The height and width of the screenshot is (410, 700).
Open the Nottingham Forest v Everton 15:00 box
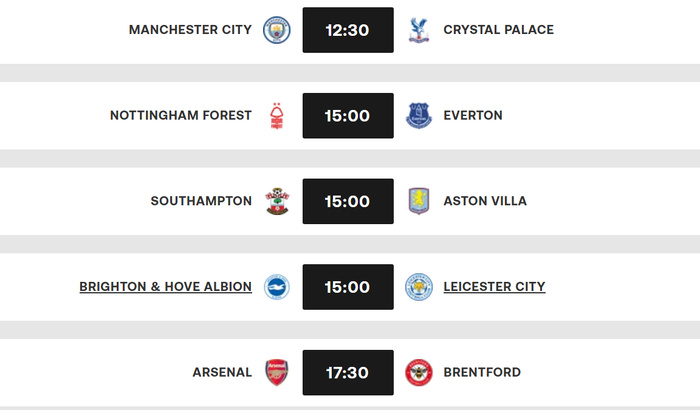tap(347, 116)
